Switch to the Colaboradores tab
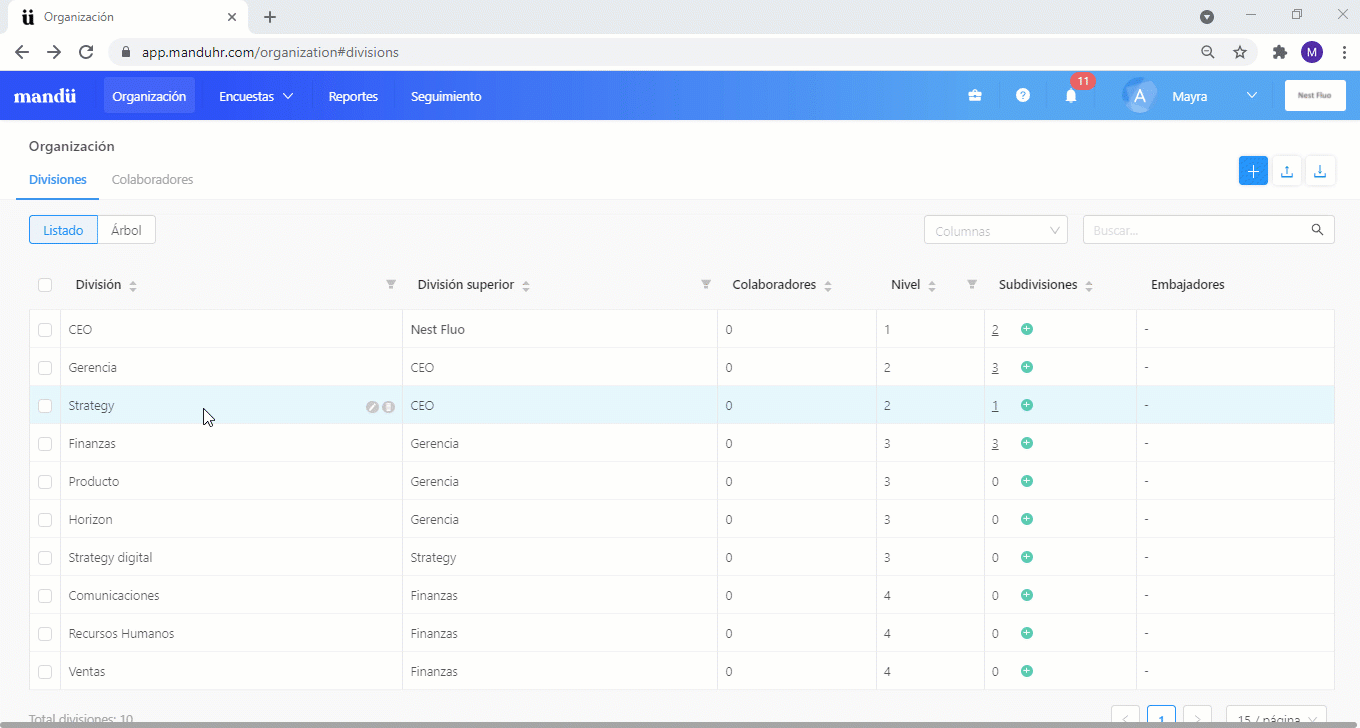Image resolution: width=1360 pixels, height=728 pixels. [152, 180]
